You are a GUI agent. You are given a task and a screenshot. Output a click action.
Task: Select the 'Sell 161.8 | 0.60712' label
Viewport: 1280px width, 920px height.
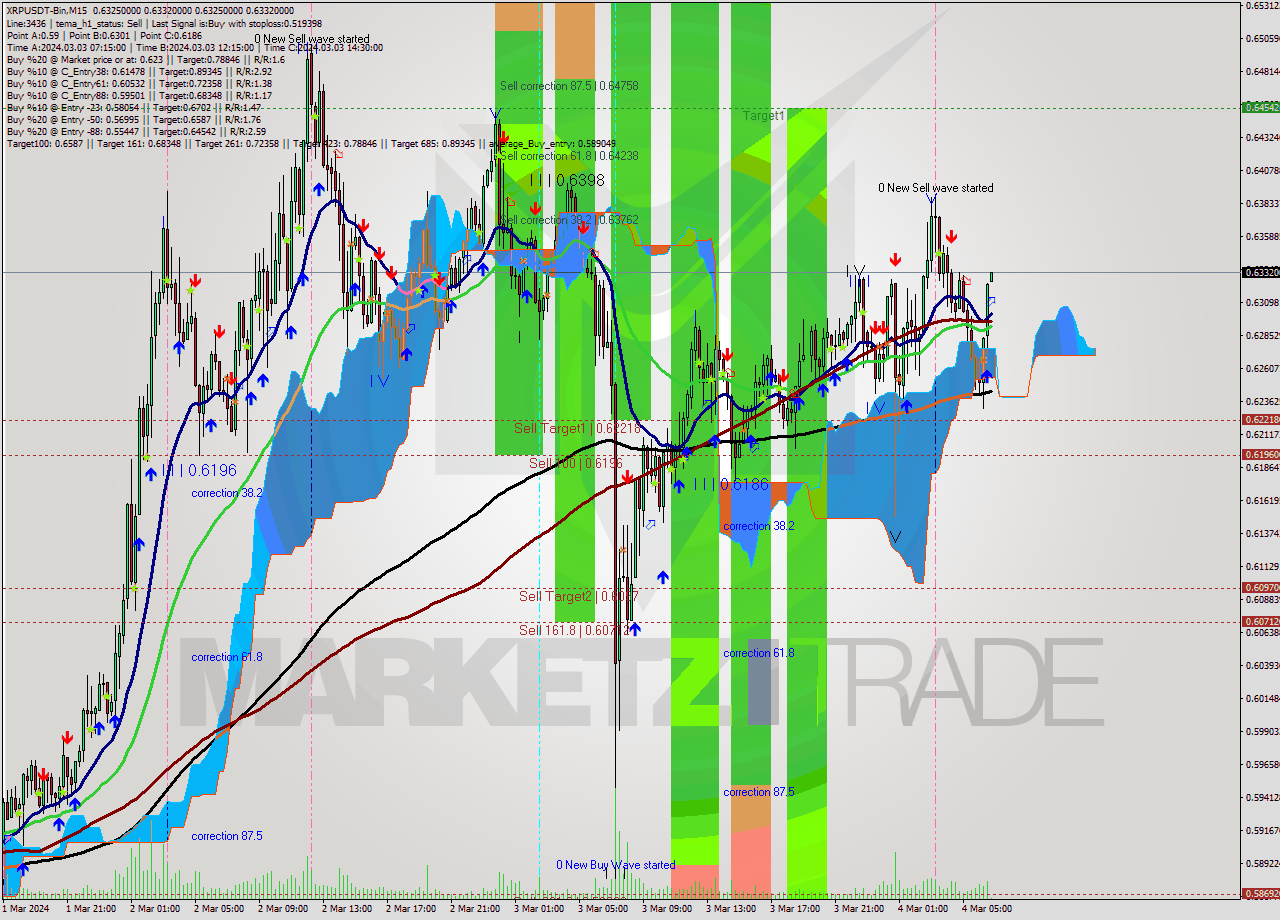click(x=575, y=630)
